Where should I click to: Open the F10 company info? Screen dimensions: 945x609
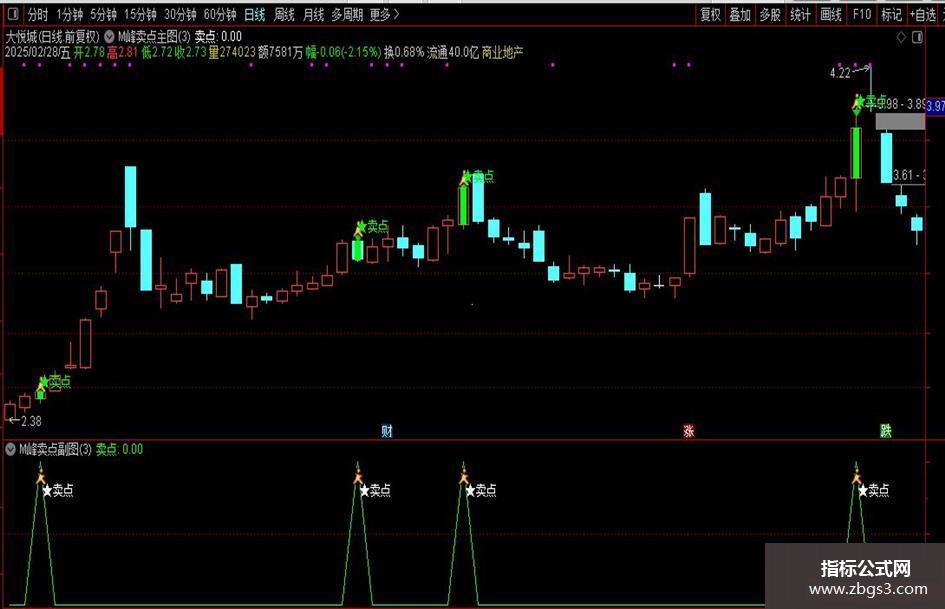click(x=862, y=14)
